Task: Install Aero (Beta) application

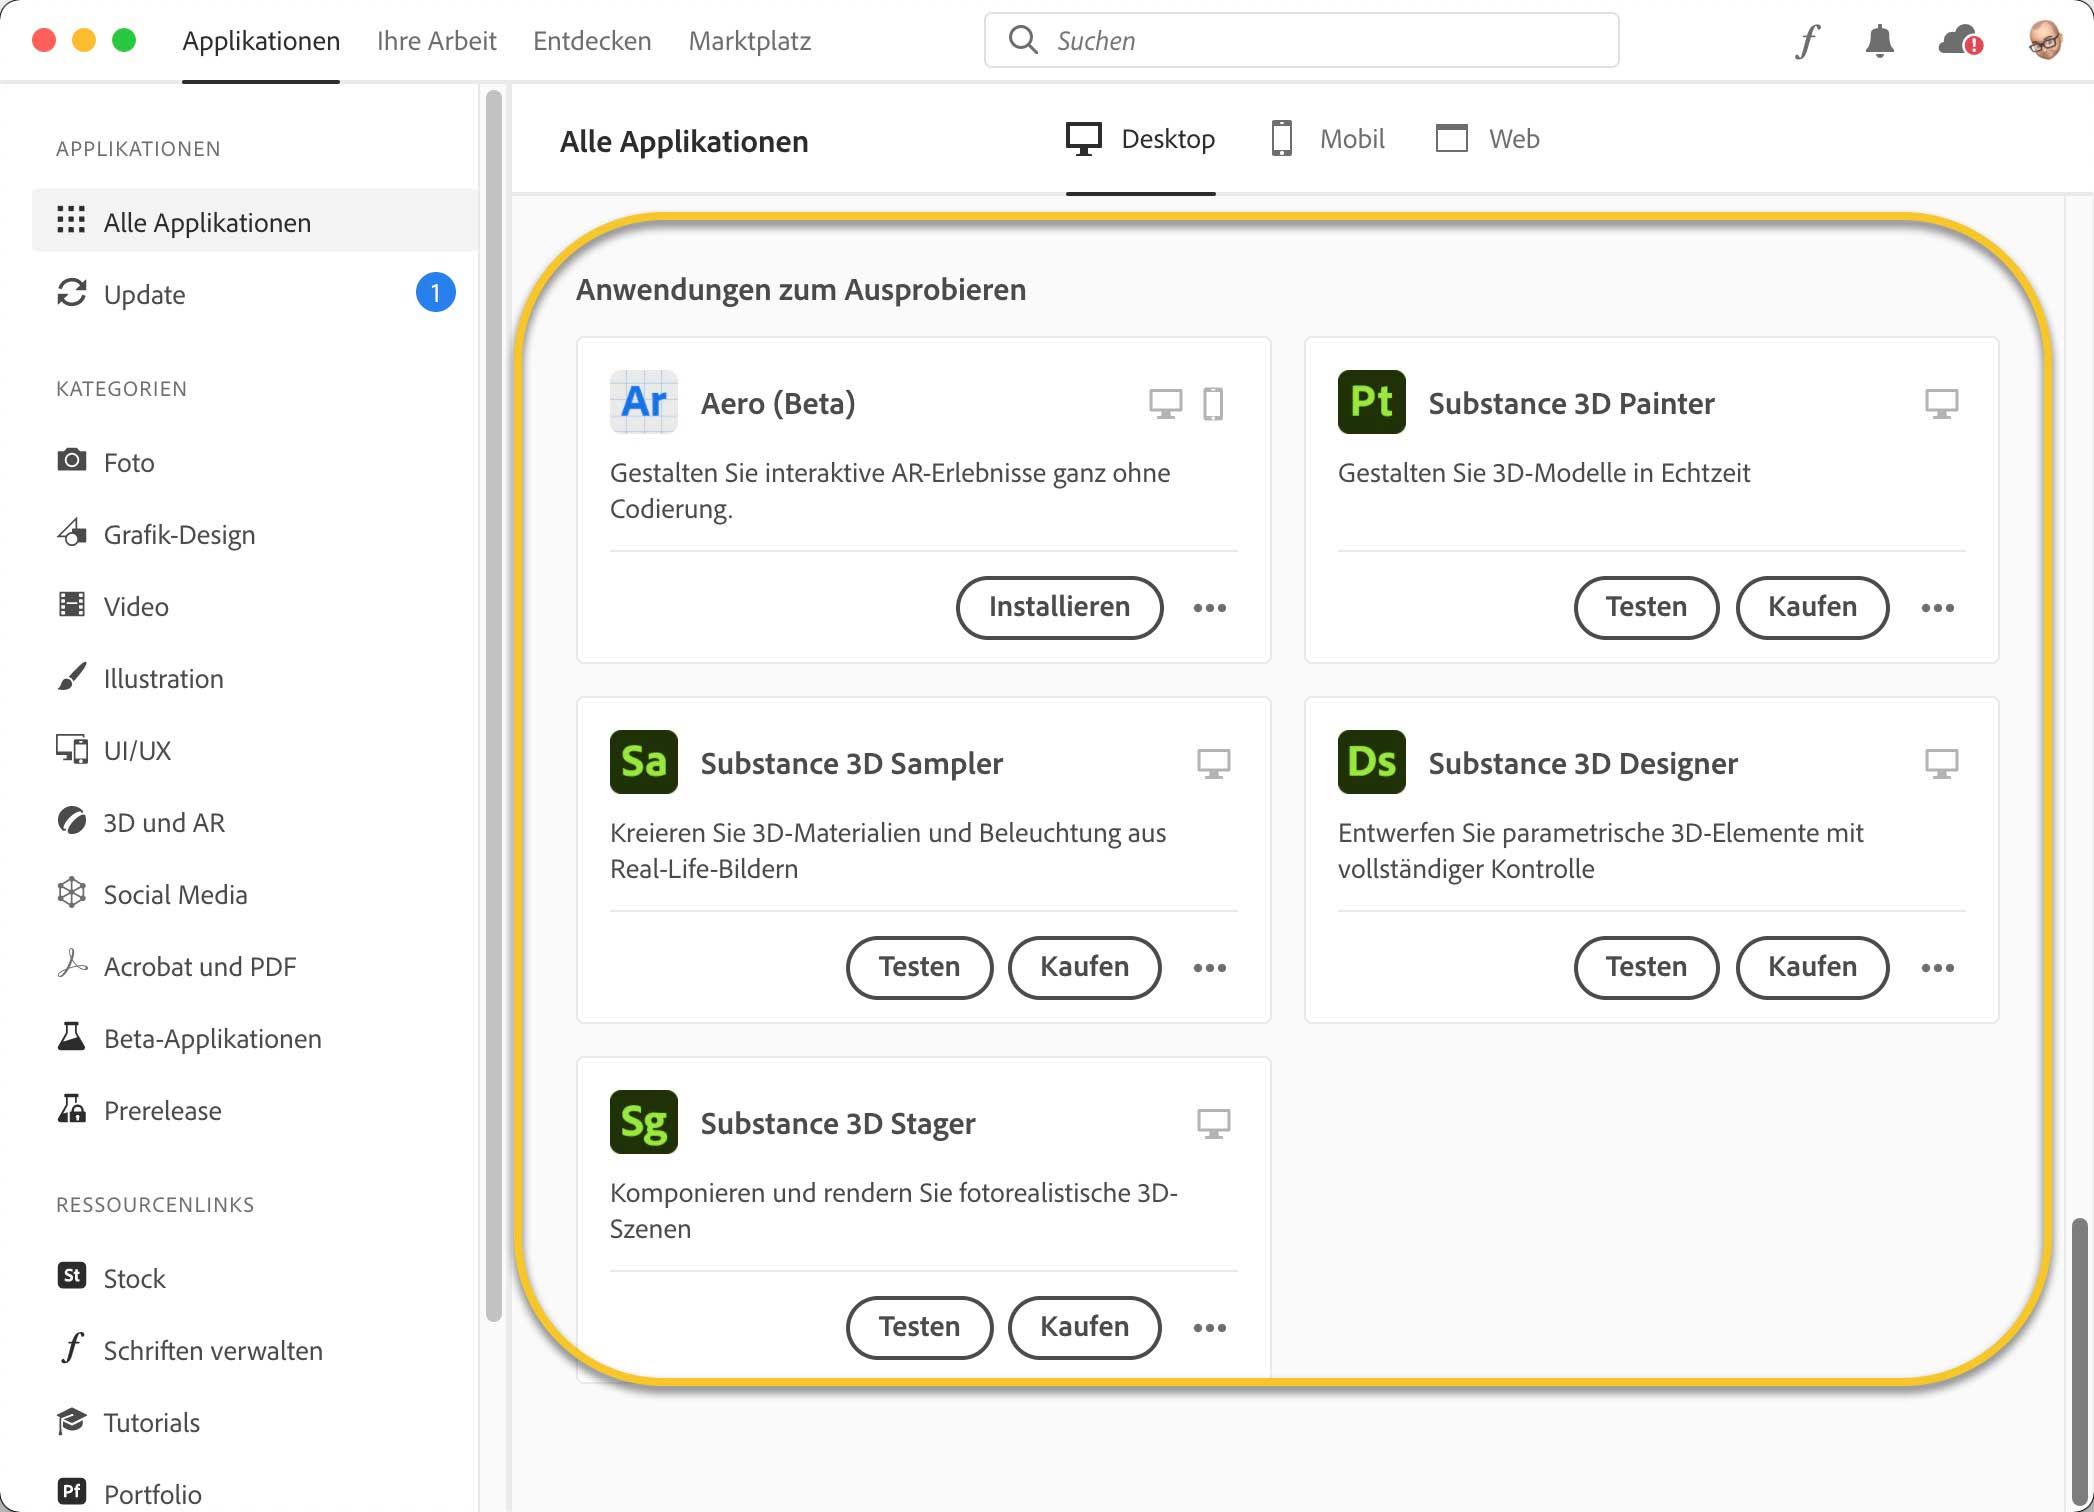Action: (1059, 607)
